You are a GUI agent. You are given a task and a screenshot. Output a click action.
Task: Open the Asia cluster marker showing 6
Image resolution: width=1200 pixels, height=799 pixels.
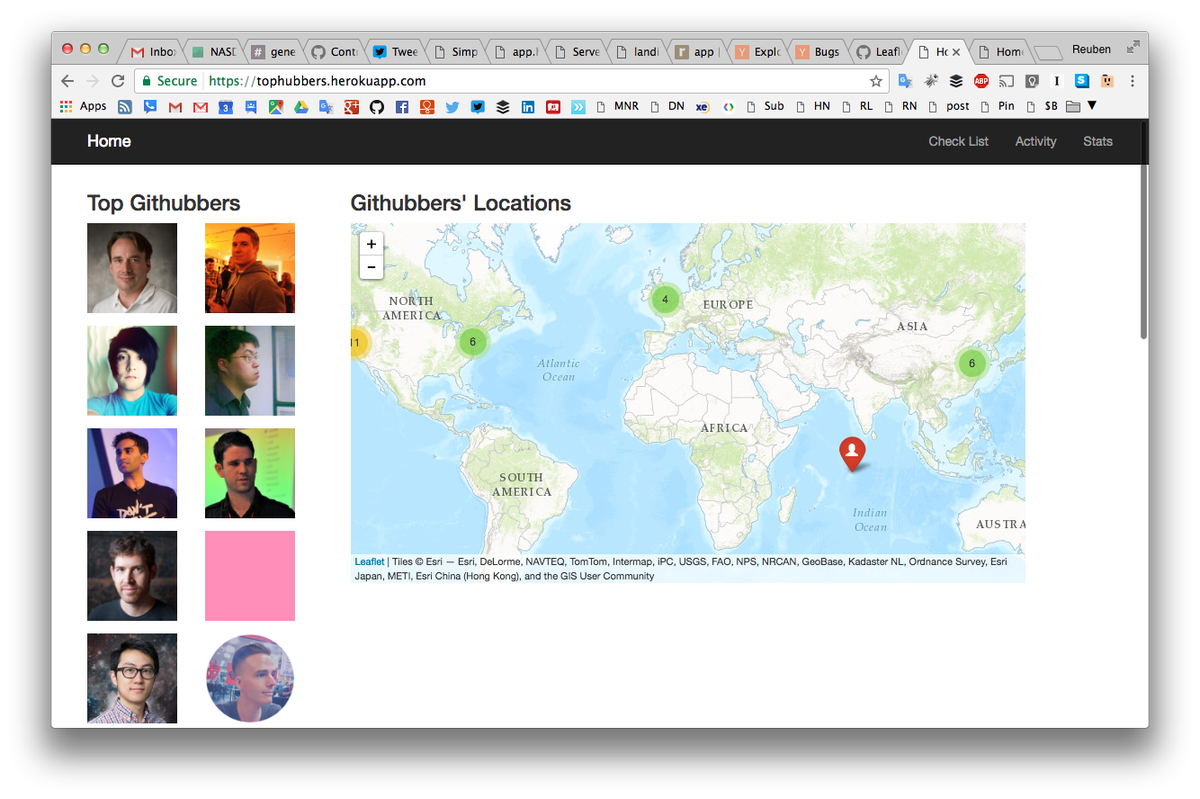pyautogui.click(x=971, y=363)
